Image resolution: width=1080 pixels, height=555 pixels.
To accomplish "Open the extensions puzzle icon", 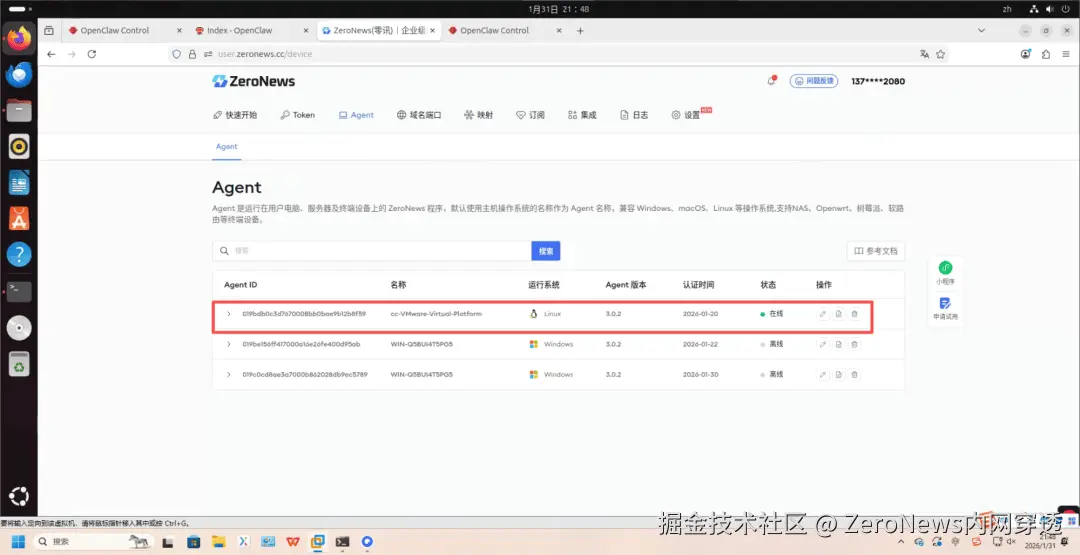I will tap(1046, 54).
